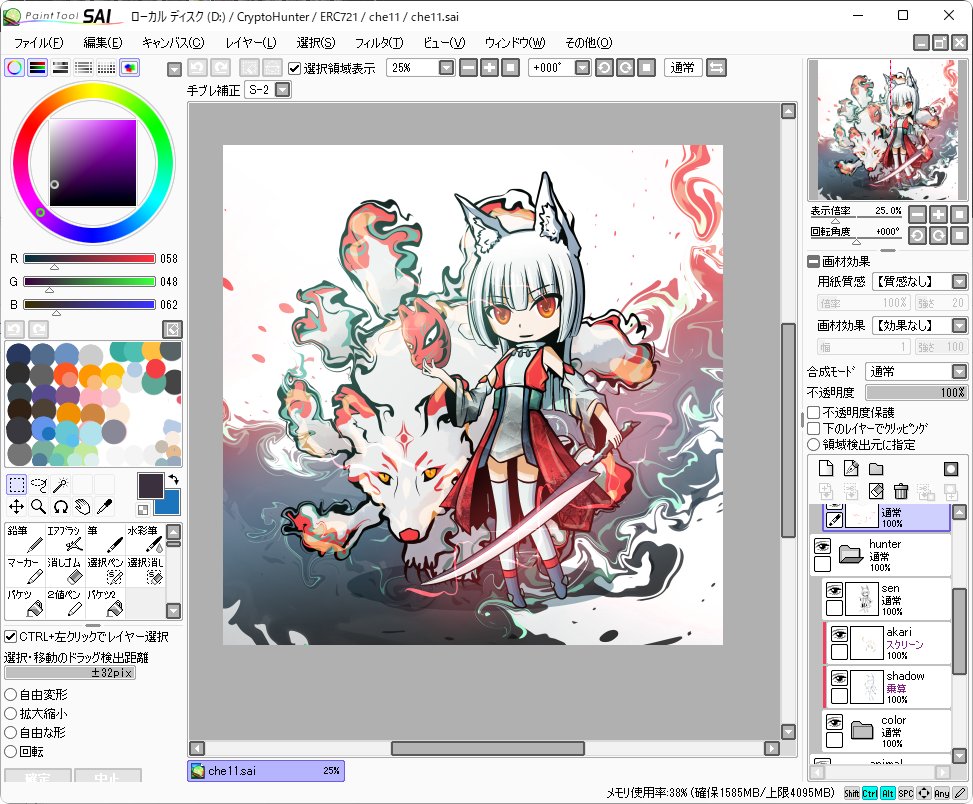Hide the shadow layer
This screenshot has width=973, height=804.
click(x=840, y=678)
